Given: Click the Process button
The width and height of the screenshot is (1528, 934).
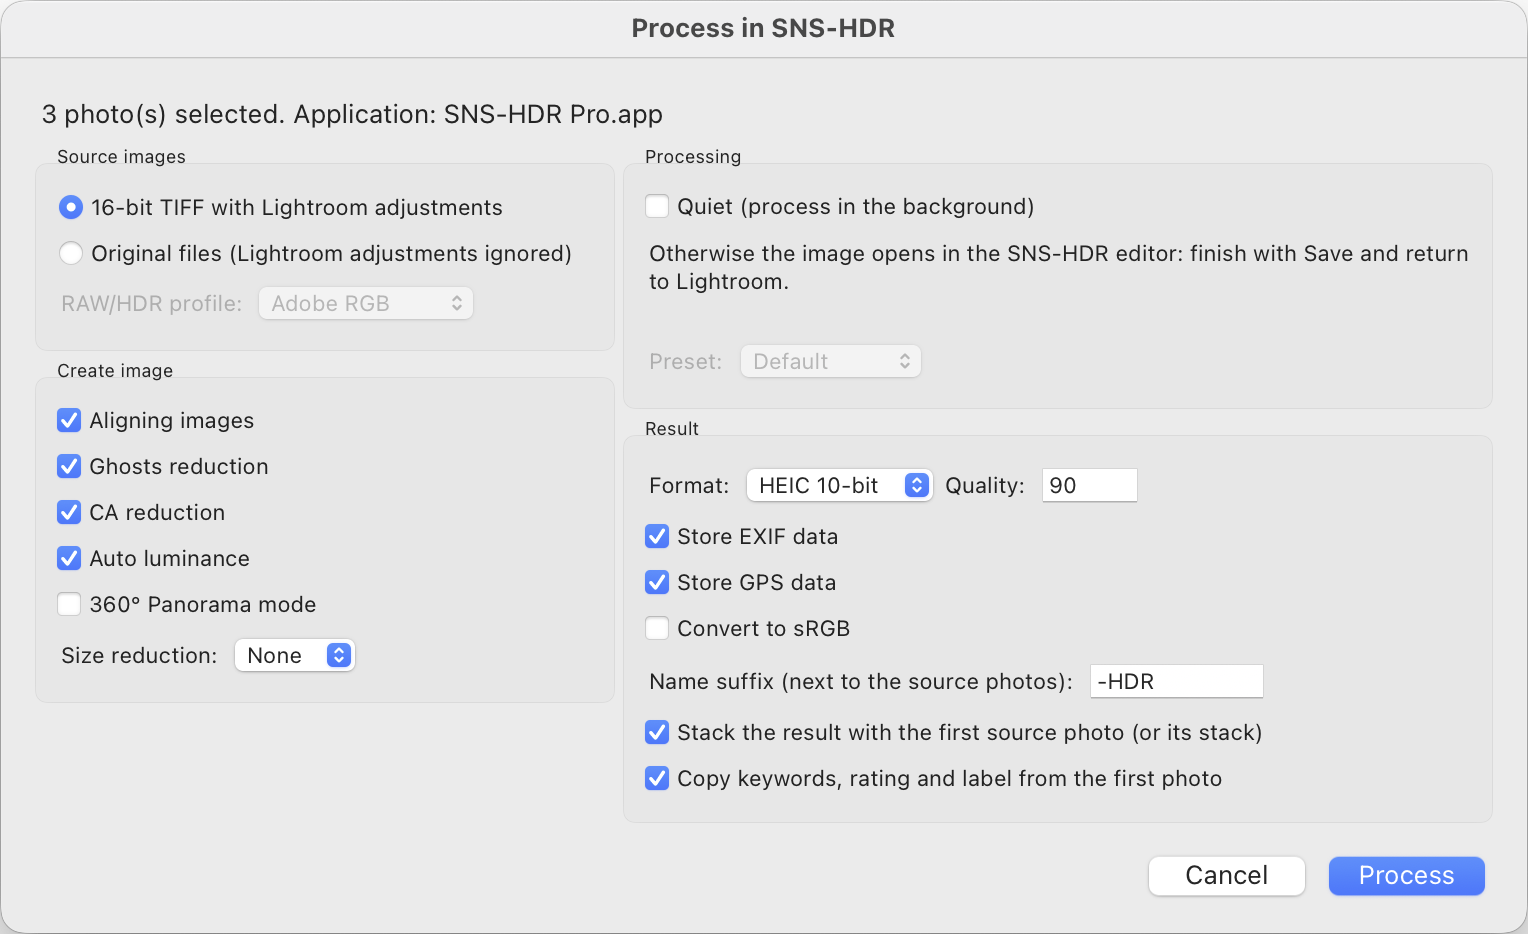Looking at the screenshot, I should [x=1407, y=875].
